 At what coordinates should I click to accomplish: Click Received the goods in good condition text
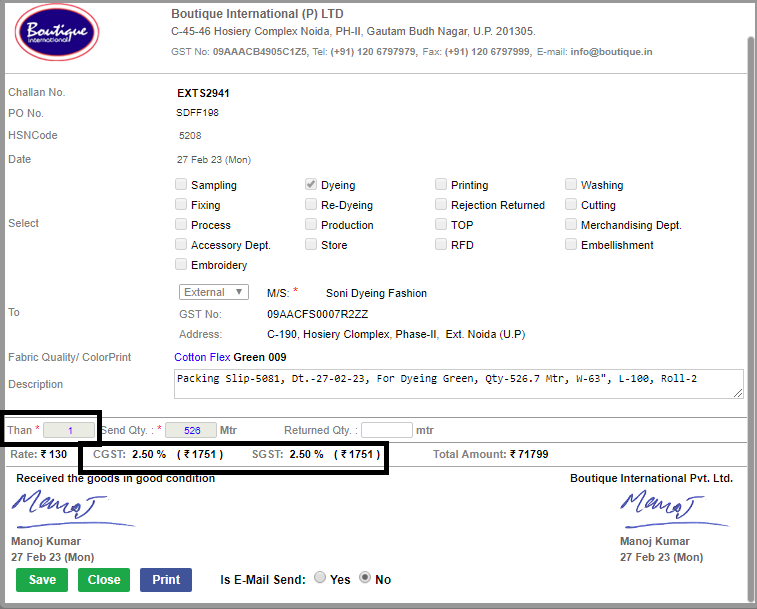pos(116,479)
